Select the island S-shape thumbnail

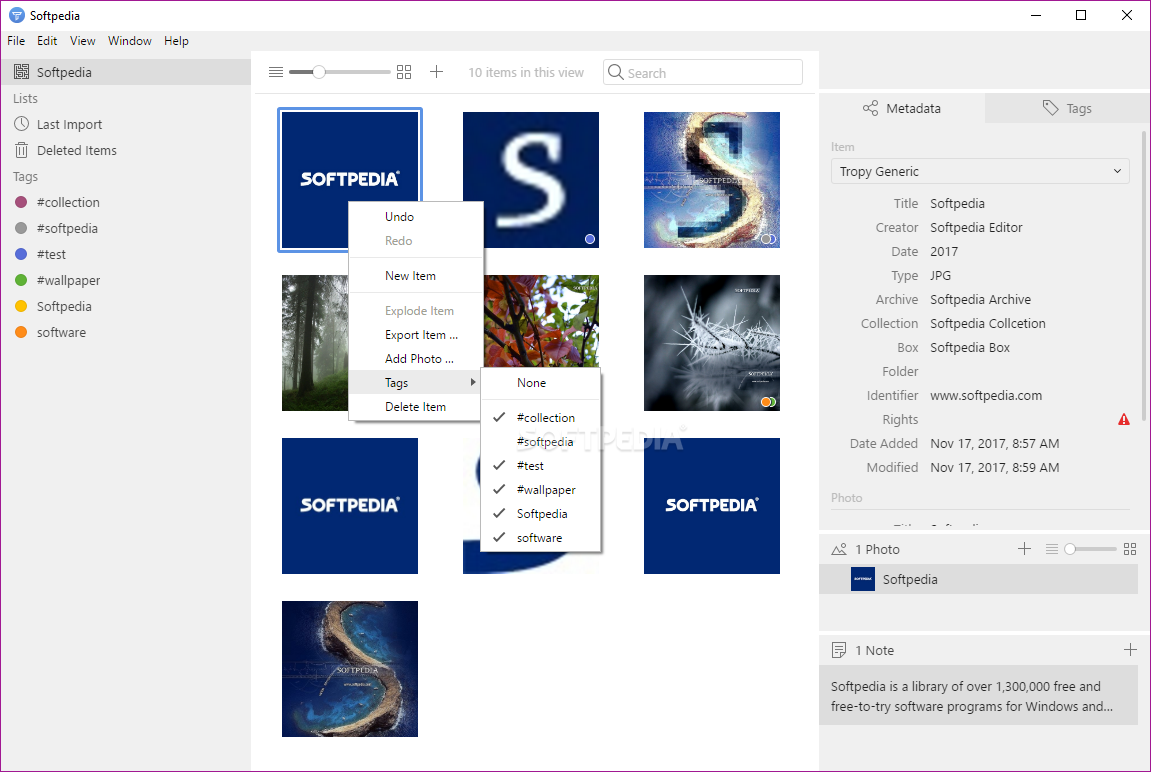click(349, 669)
